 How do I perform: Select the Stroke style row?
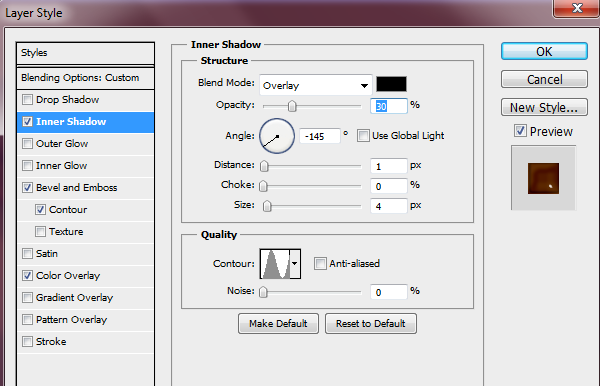point(86,342)
